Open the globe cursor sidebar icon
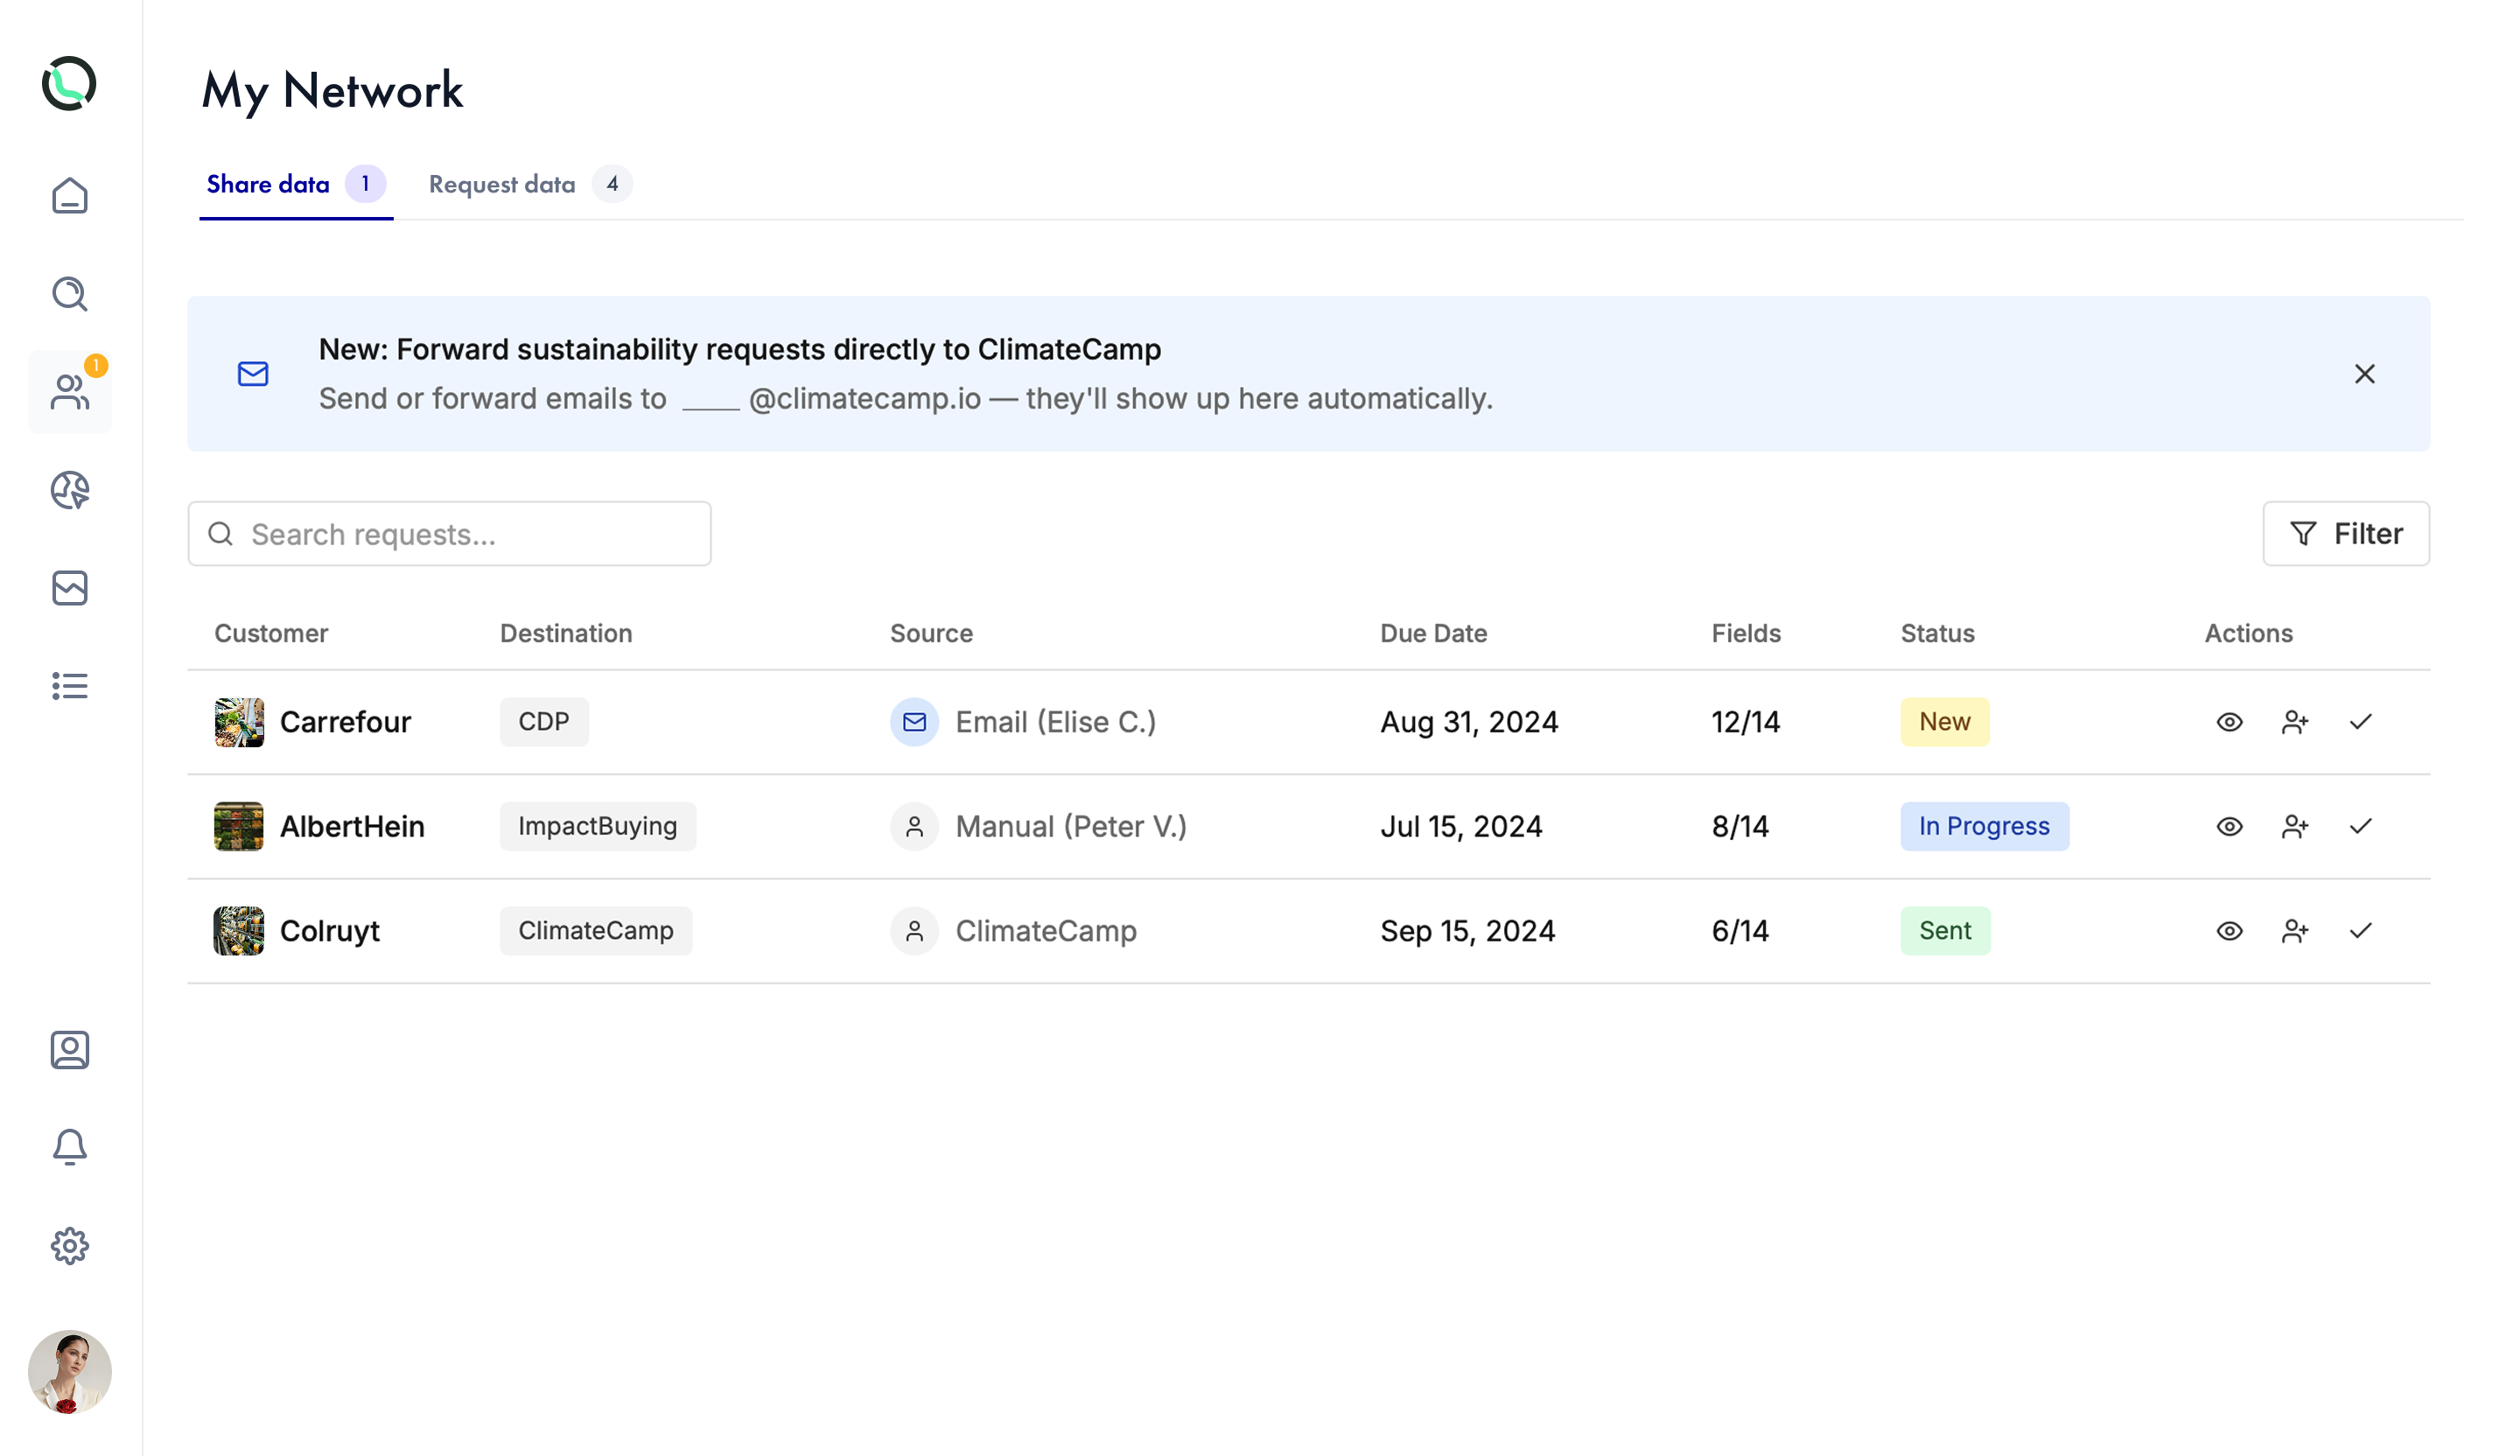This screenshot has width=2520, height=1456. coord(69,490)
